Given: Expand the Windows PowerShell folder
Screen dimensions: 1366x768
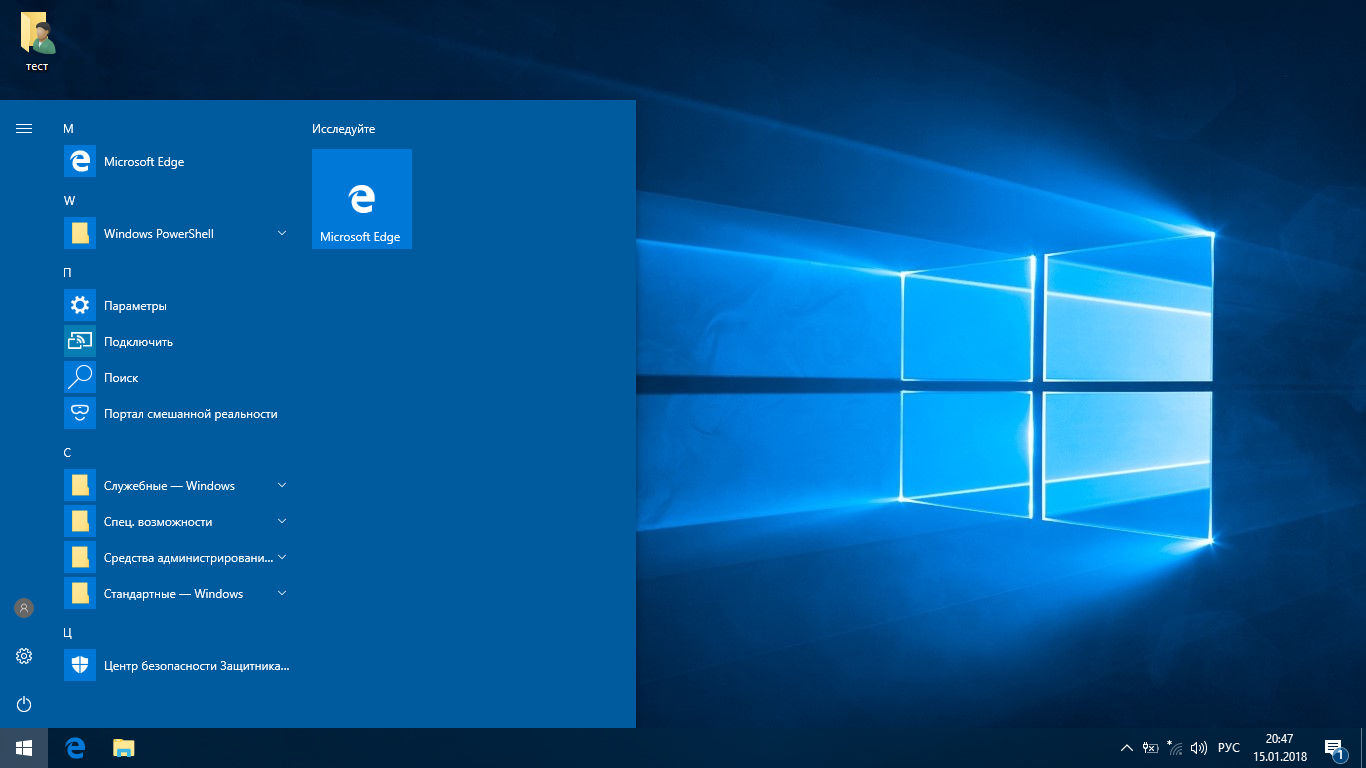Looking at the screenshot, I should click(176, 234).
